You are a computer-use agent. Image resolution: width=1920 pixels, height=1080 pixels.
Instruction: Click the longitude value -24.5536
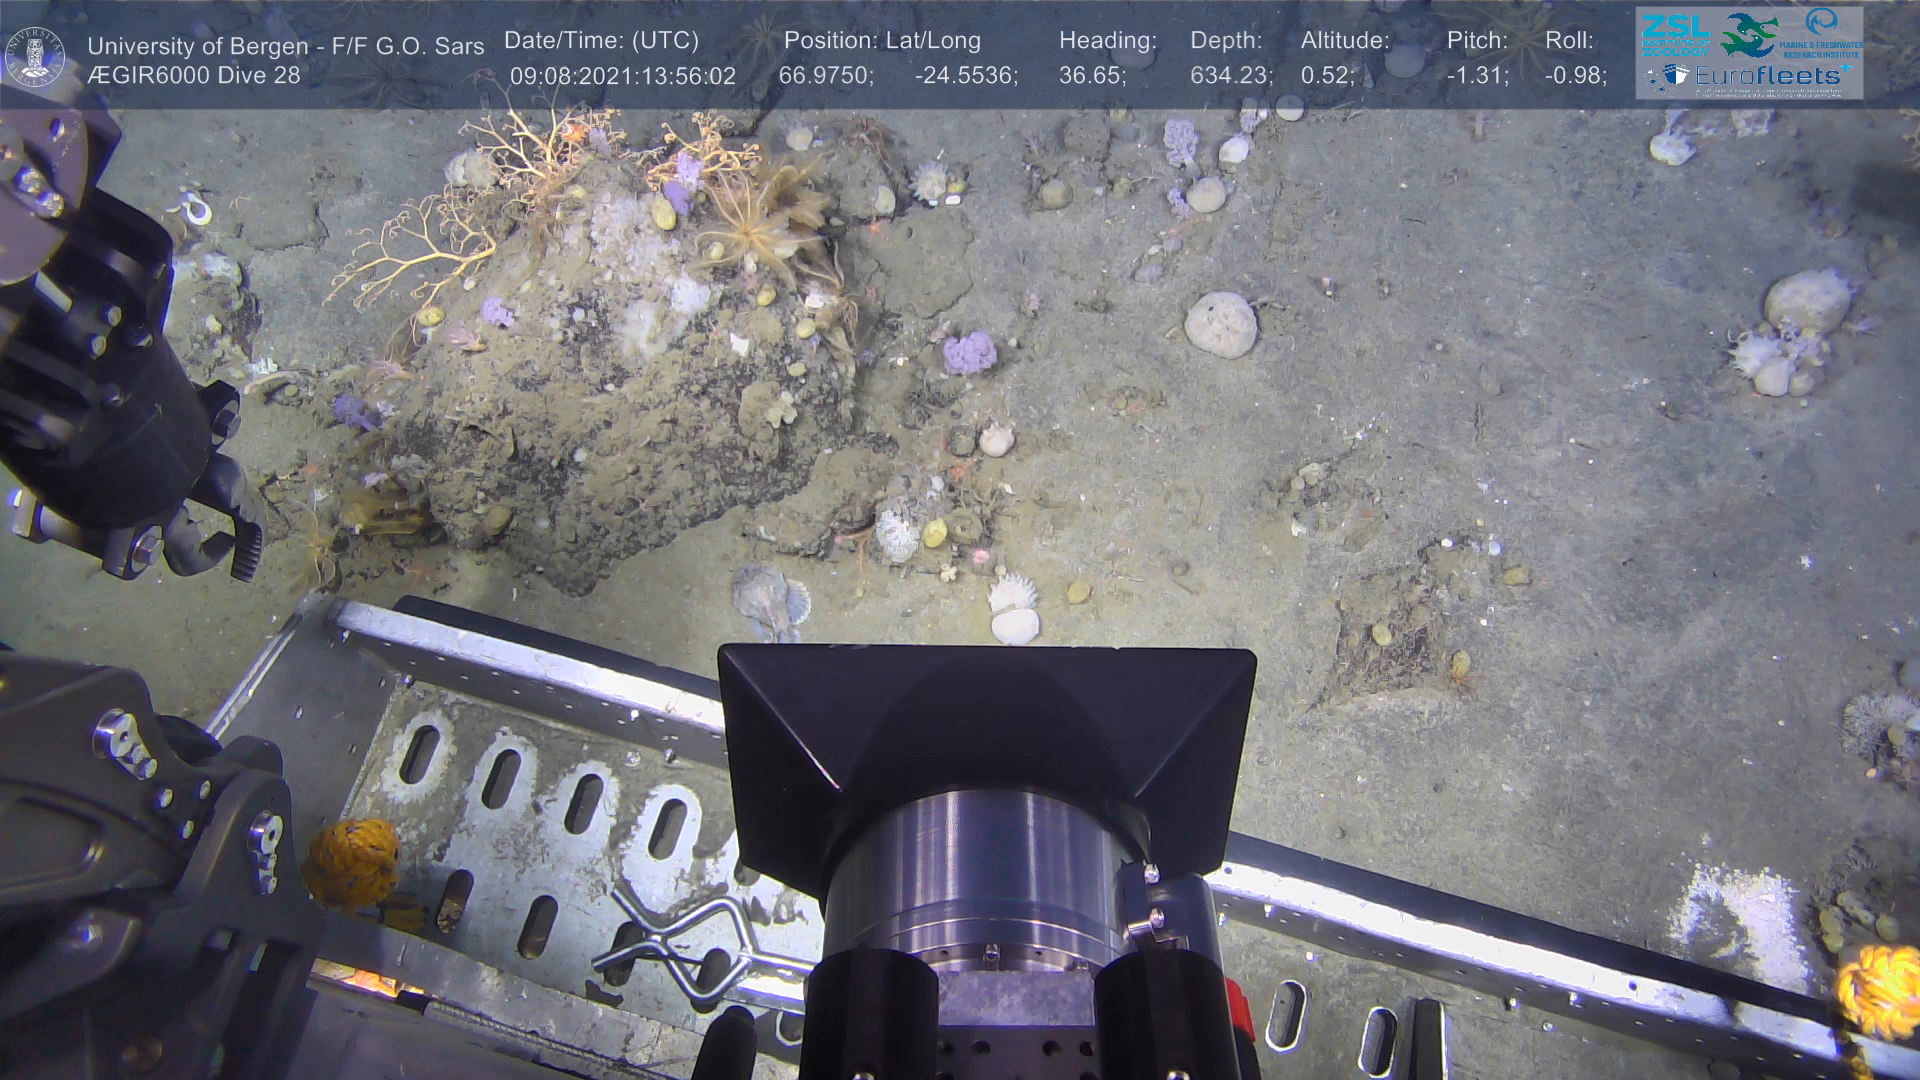pyautogui.click(x=966, y=76)
